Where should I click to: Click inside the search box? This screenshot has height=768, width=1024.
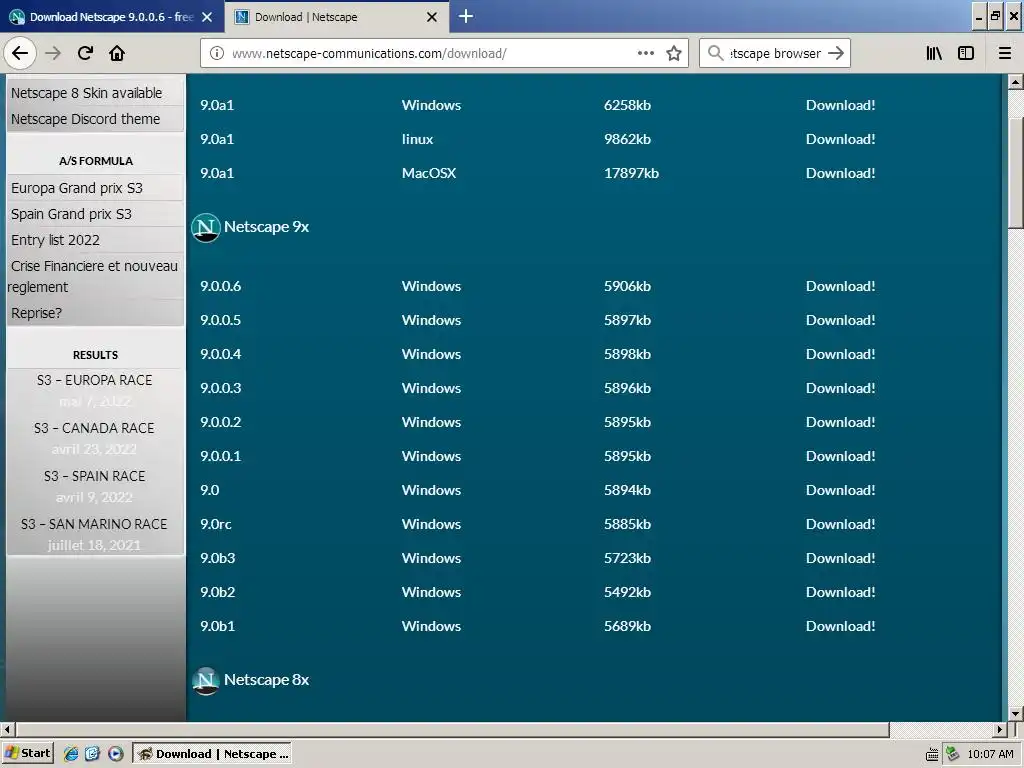tap(775, 53)
